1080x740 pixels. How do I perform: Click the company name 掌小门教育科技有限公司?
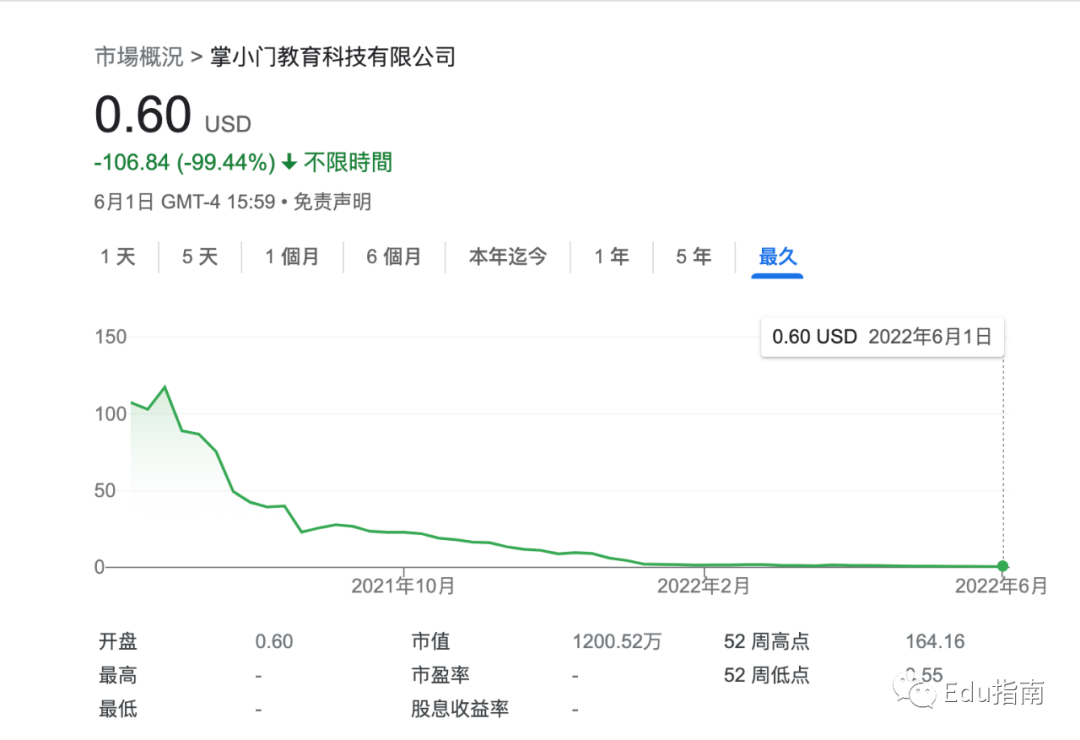tap(333, 56)
